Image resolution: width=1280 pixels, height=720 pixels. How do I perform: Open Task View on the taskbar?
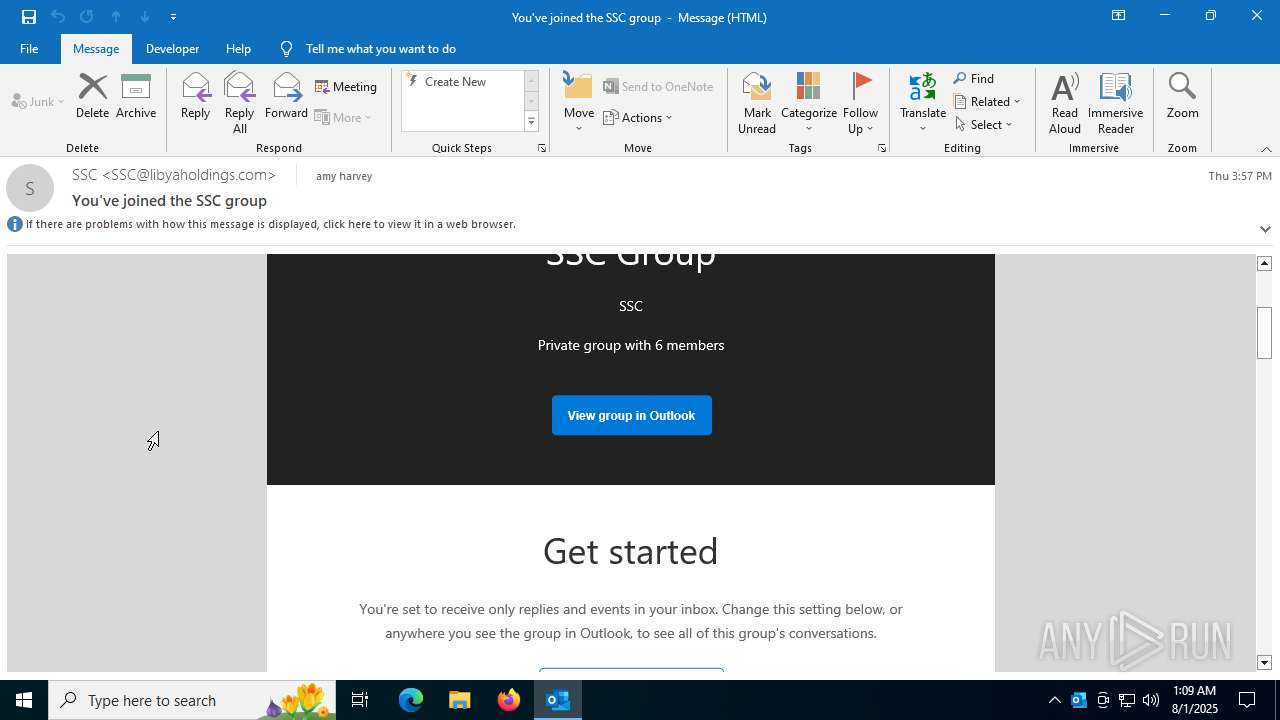click(360, 700)
